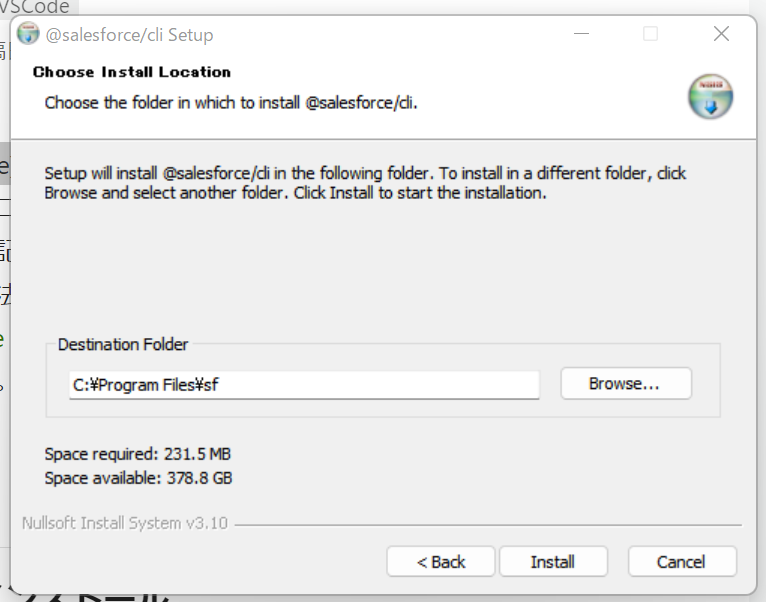766x602 pixels.
Task: Minimize the setup window
Action: point(581,34)
